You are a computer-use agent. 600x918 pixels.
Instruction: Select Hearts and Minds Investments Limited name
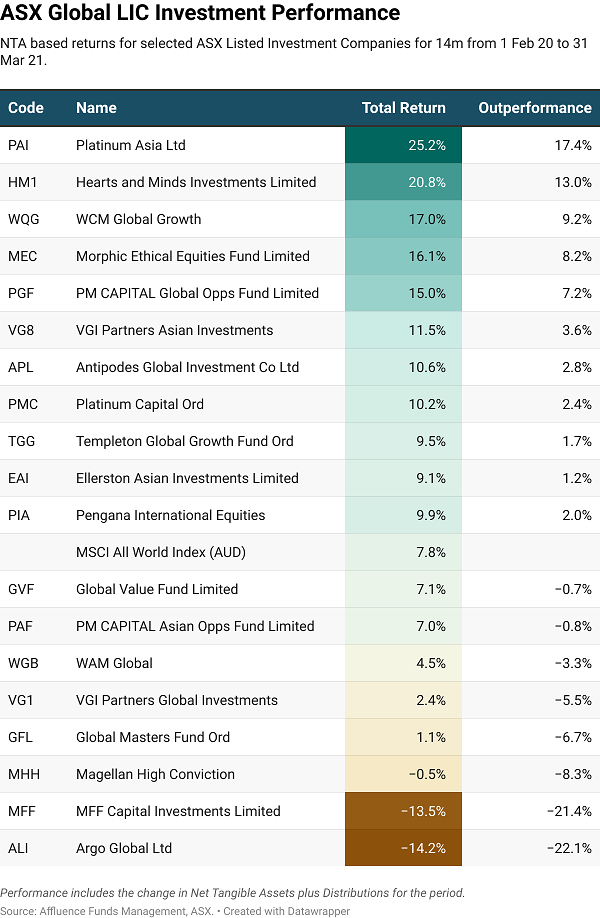coord(196,182)
